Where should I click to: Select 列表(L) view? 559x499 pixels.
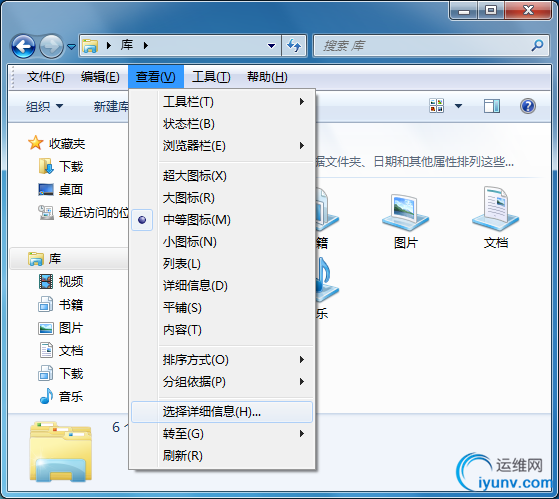point(222,264)
